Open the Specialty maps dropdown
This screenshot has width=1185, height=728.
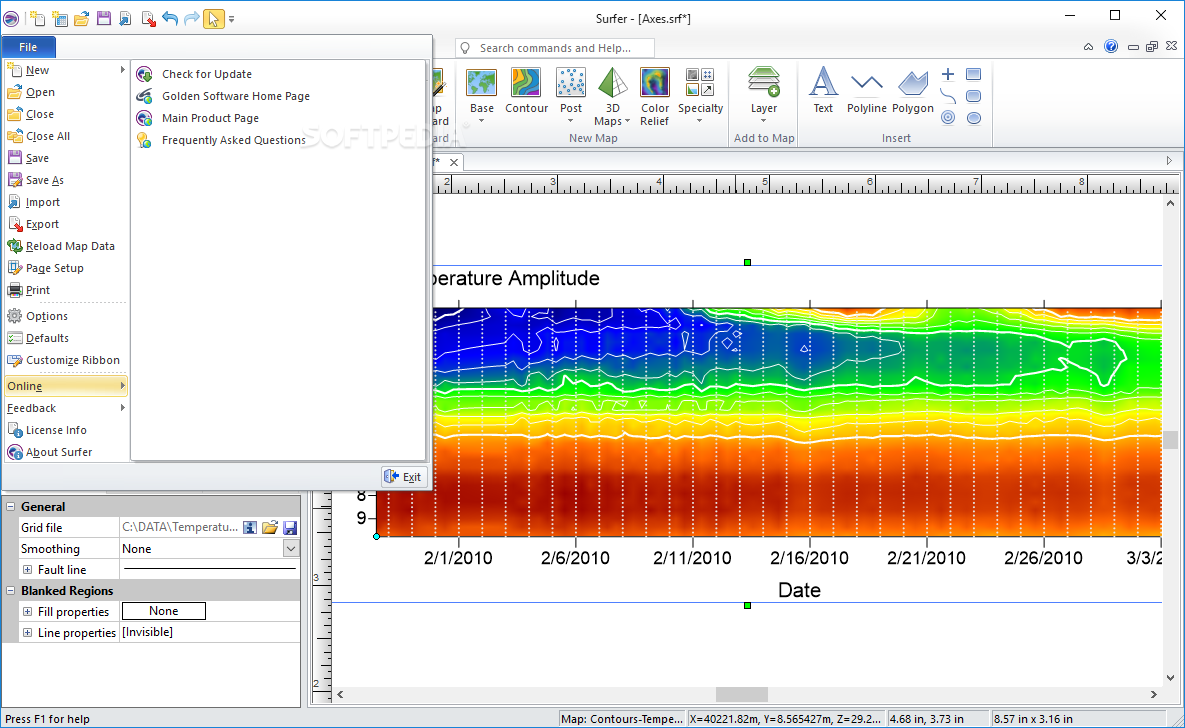click(700, 120)
